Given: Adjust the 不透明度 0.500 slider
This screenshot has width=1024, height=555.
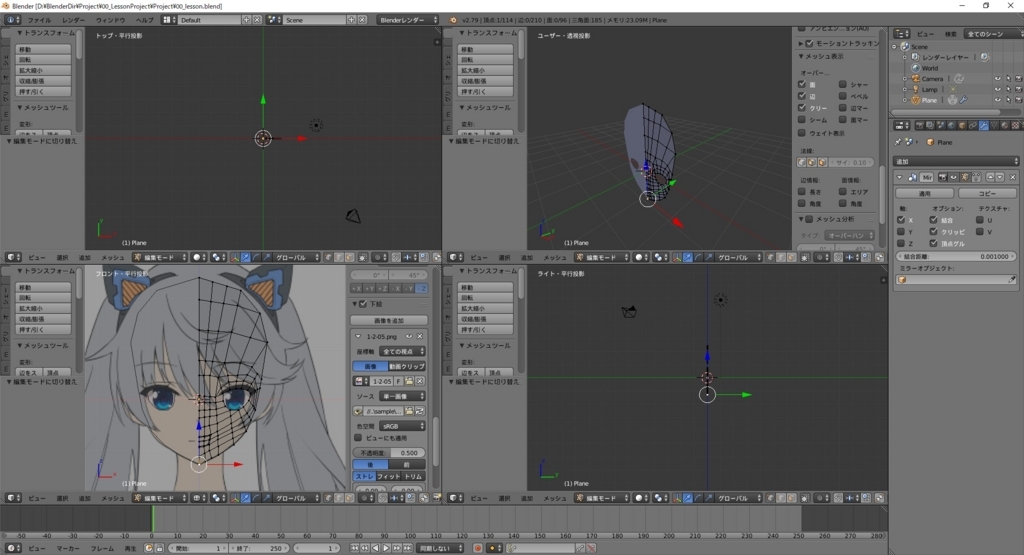Looking at the screenshot, I should (x=389, y=452).
